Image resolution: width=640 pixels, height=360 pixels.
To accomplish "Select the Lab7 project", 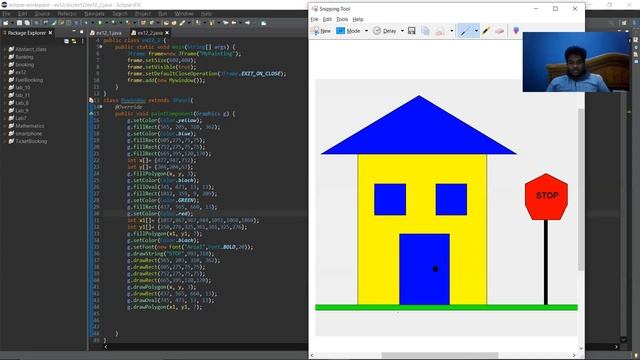I will [20, 118].
